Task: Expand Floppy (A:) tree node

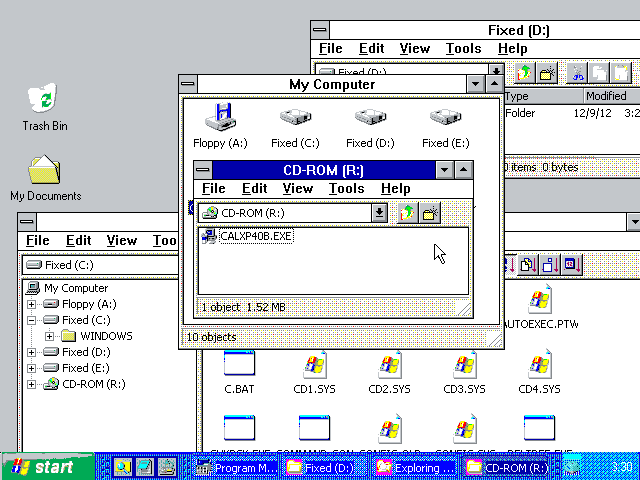Action: click(x=31, y=304)
